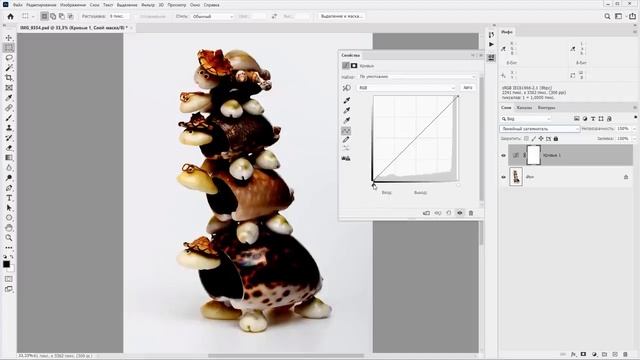Open the layer filter kind dropdown
640x360 pixels.
(526, 119)
